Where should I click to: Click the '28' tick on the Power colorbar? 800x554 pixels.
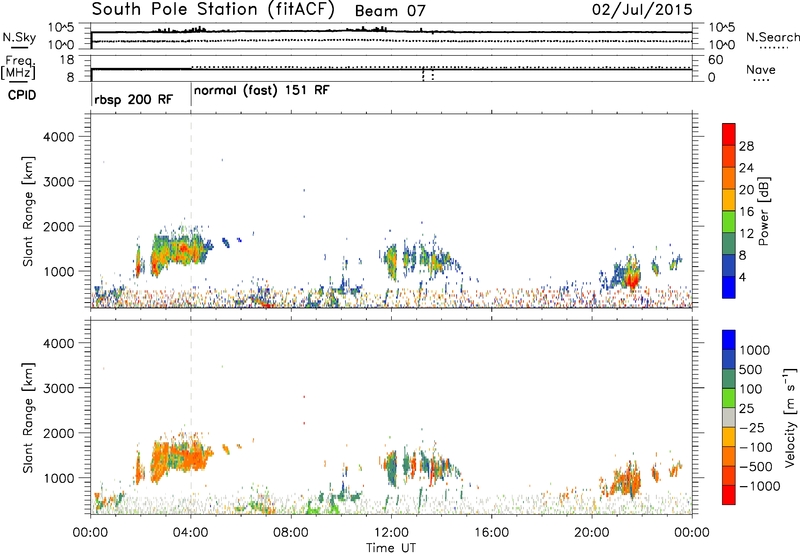(x=746, y=146)
